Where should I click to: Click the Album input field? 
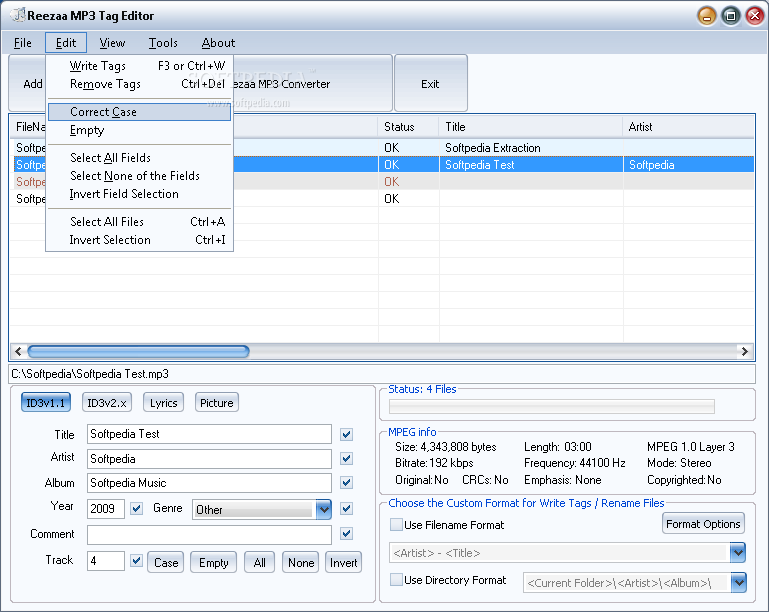pyautogui.click(x=209, y=483)
